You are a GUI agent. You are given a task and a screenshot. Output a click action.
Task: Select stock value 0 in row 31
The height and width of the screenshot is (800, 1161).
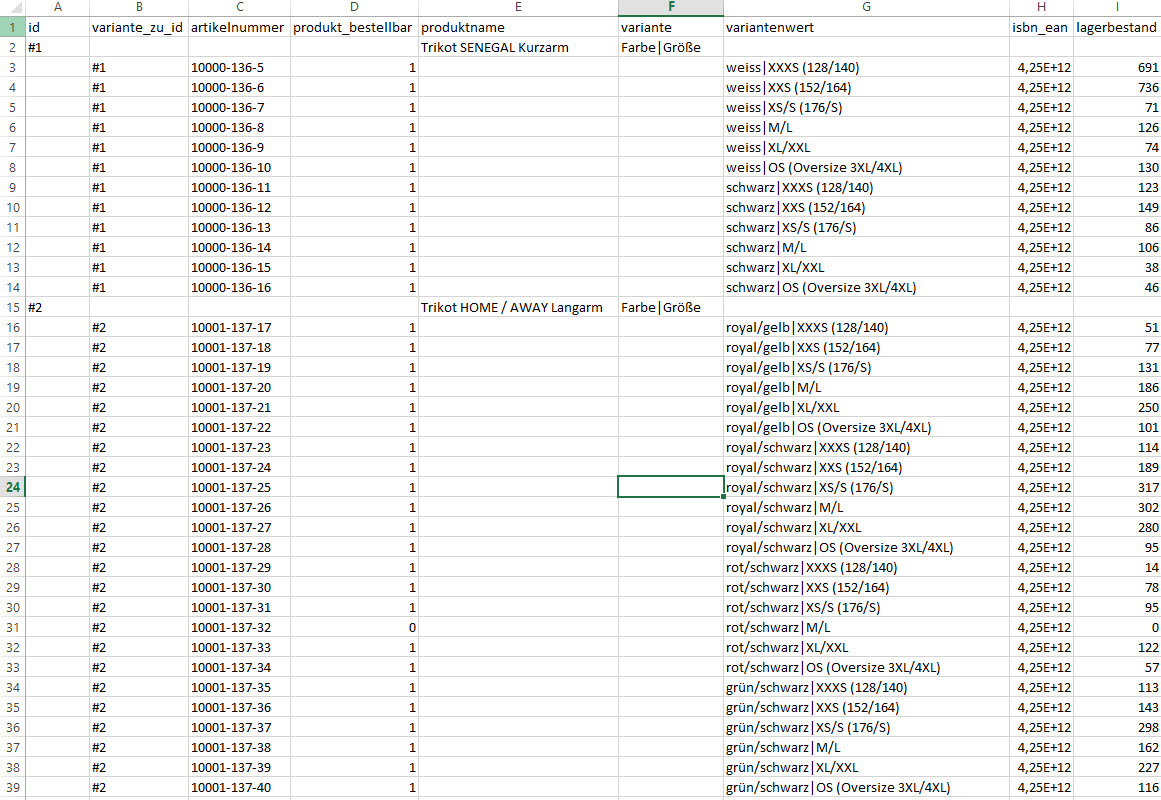[1117, 627]
